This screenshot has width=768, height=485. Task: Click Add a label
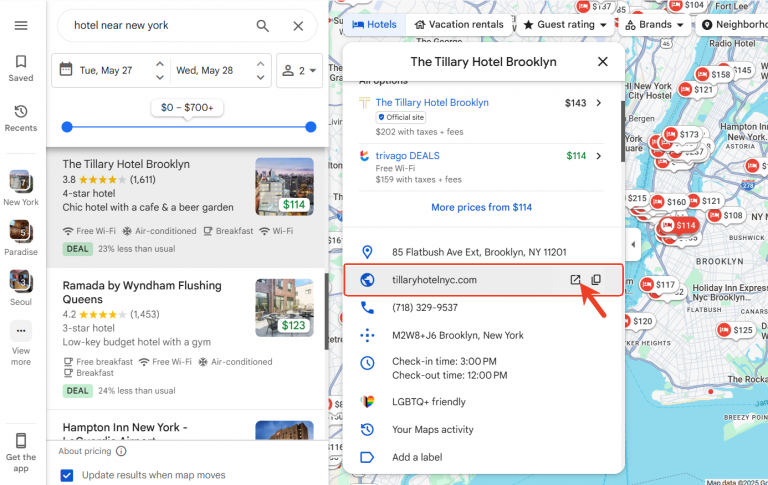click(417, 457)
